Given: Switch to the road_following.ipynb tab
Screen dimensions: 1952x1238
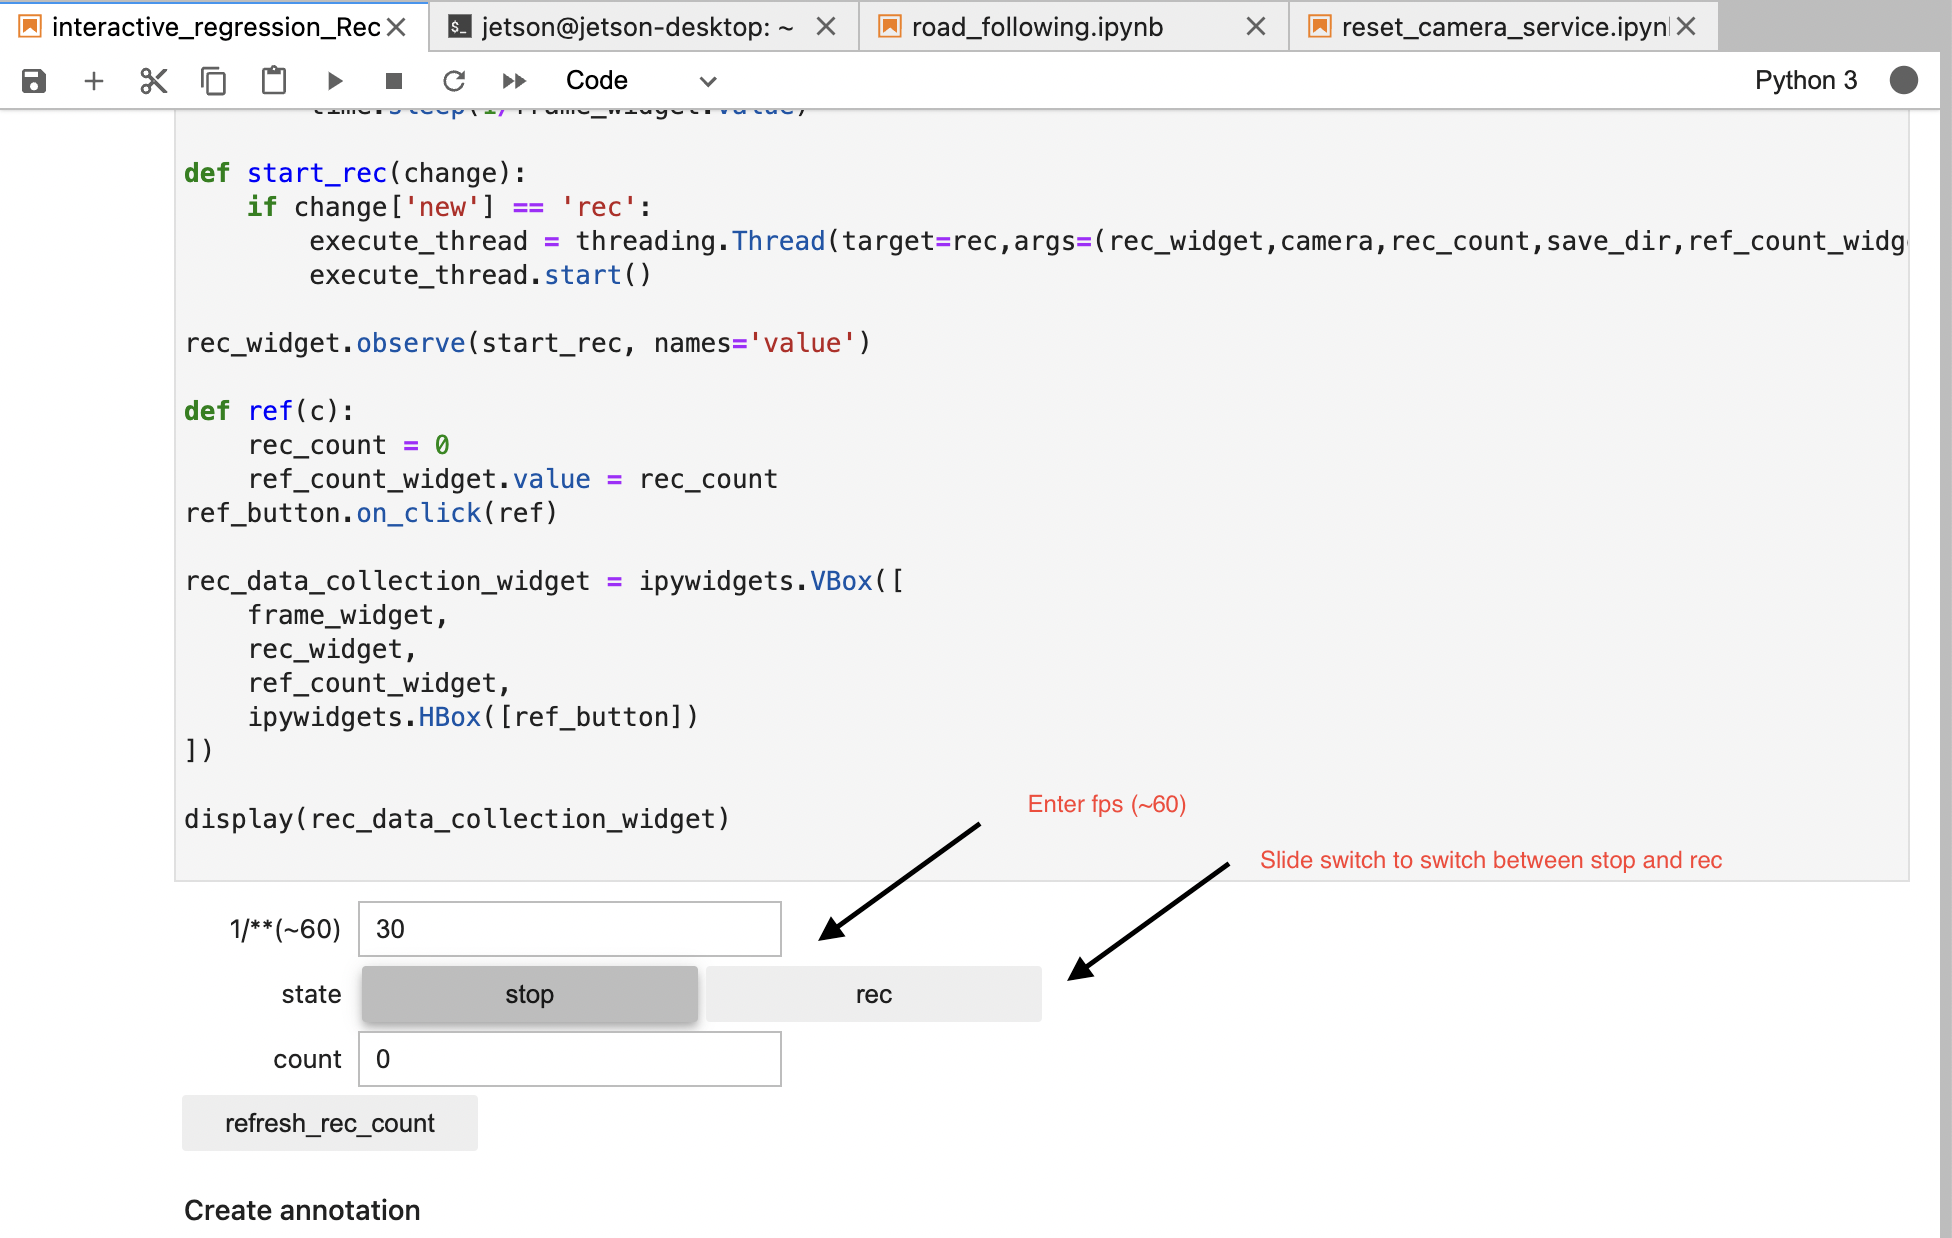Looking at the screenshot, I should (x=1035, y=26).
